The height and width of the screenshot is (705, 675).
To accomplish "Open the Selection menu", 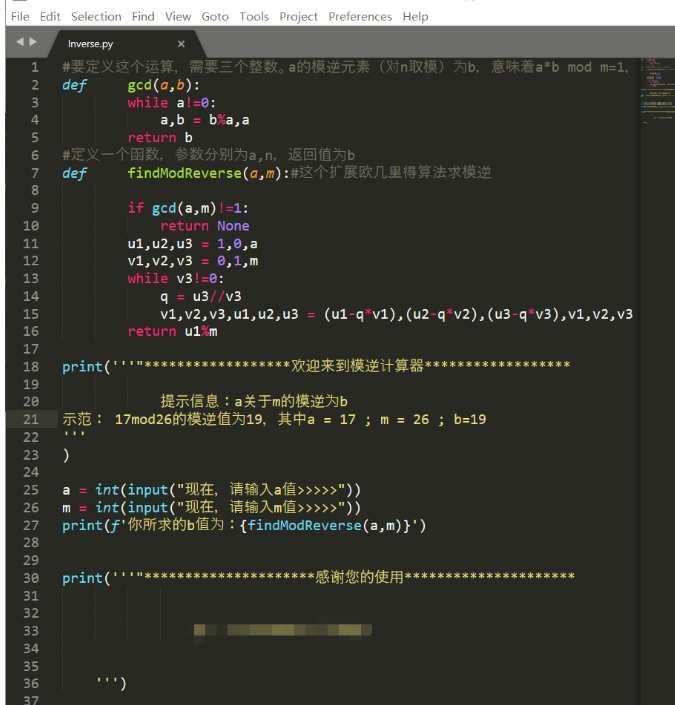I will click(96, 17).
